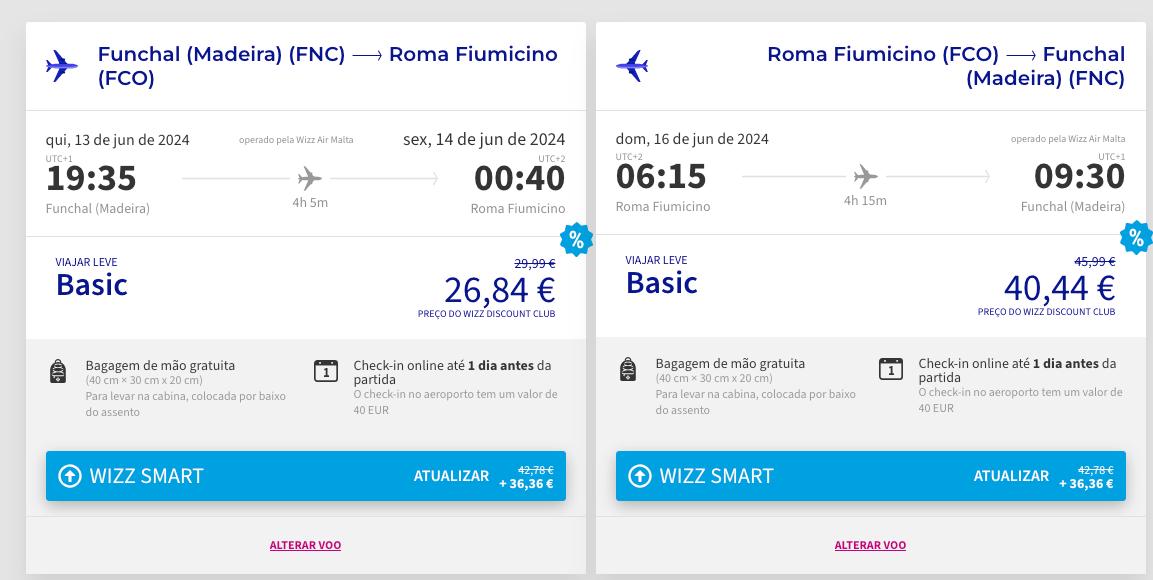Click the grey plane icon above the 4h 5m duration
The height and width of the screenshot is (580, 1153).
coord(310,178)
